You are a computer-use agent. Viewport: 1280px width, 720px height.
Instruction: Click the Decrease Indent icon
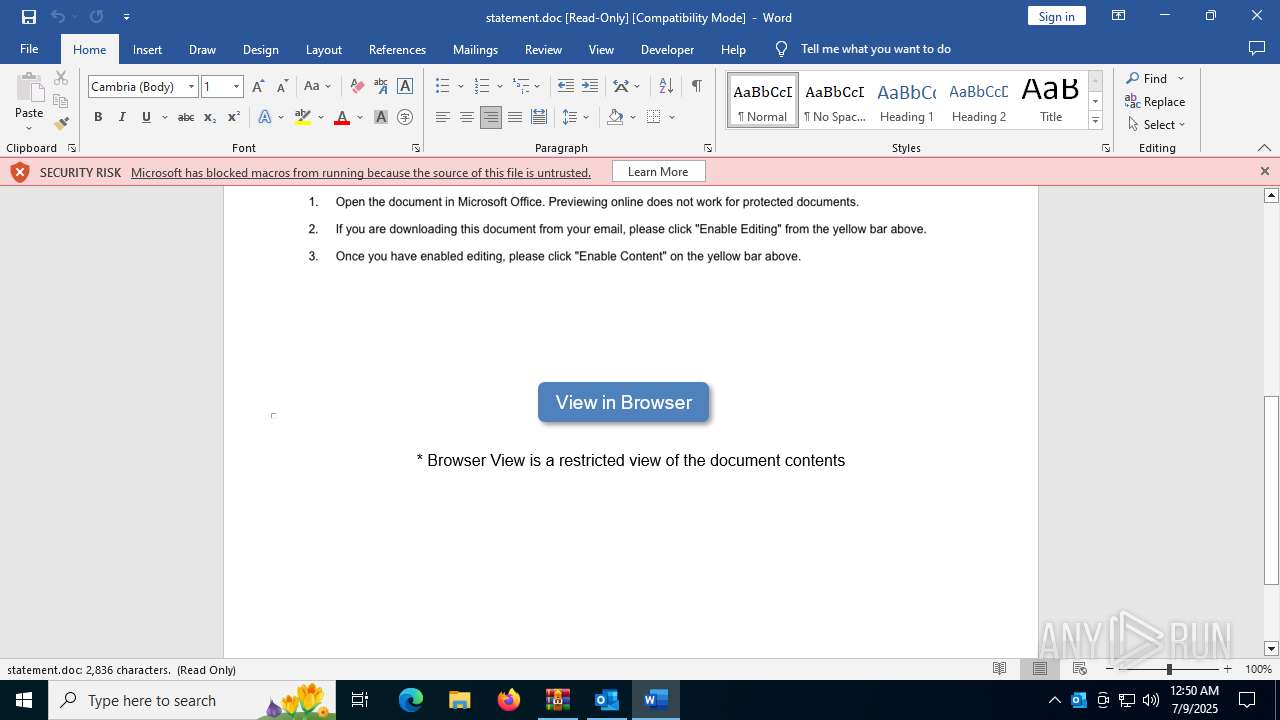coord(566,86)
